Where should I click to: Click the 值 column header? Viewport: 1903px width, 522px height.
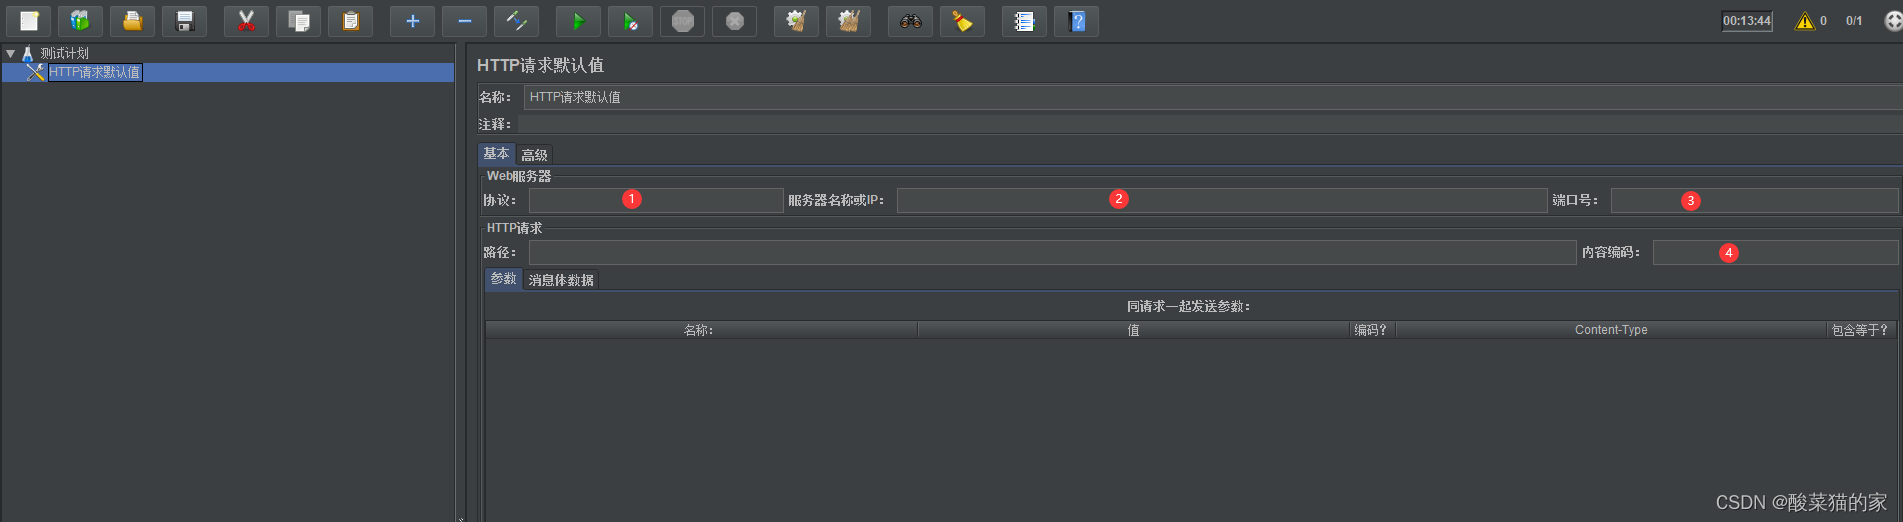click(1133, 330)
